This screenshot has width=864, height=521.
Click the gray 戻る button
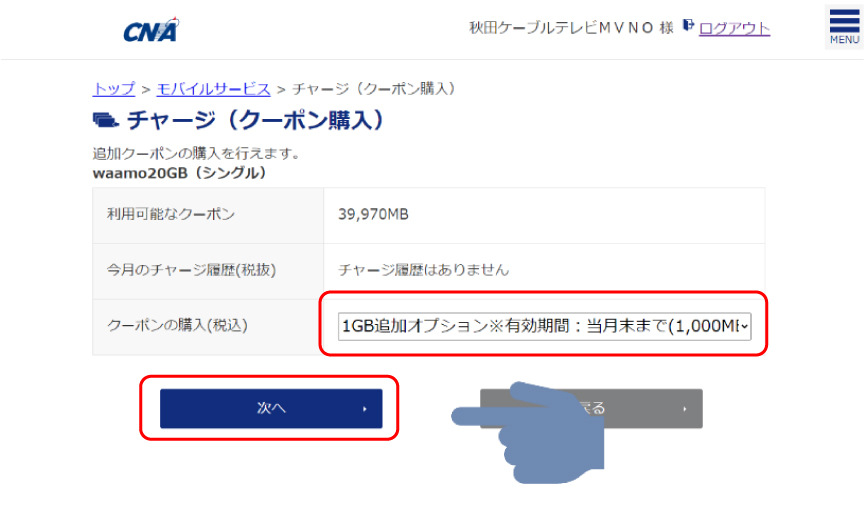point(591,409)
